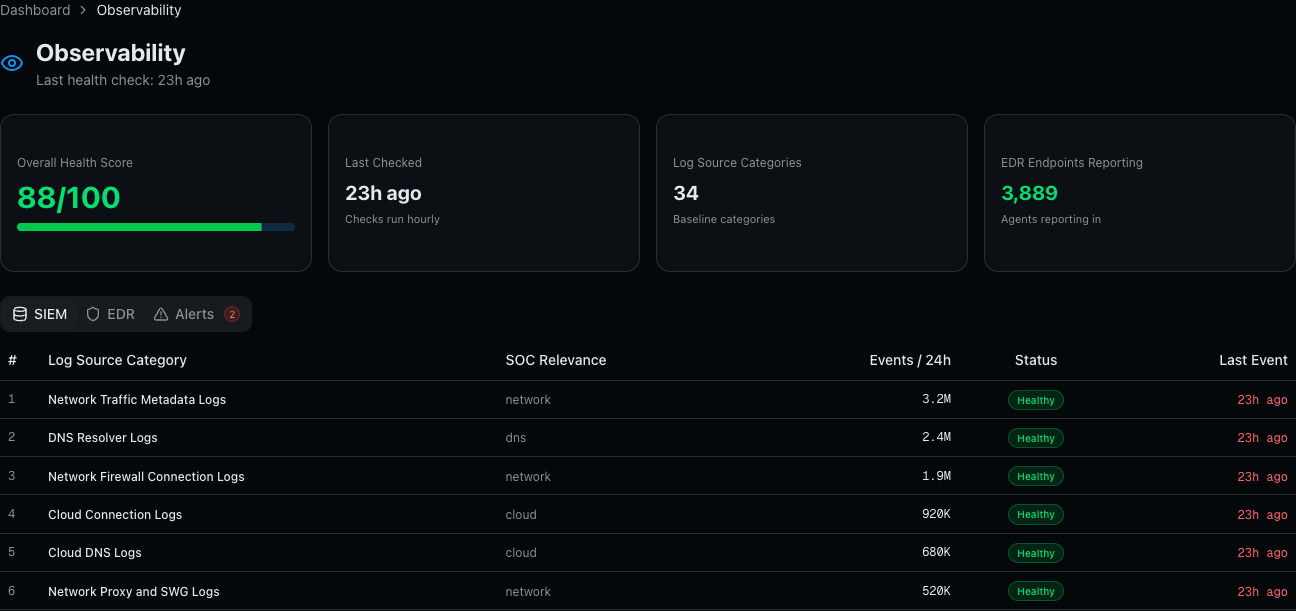Select the SIEM database icon
1296x611 pixels.
20,314
